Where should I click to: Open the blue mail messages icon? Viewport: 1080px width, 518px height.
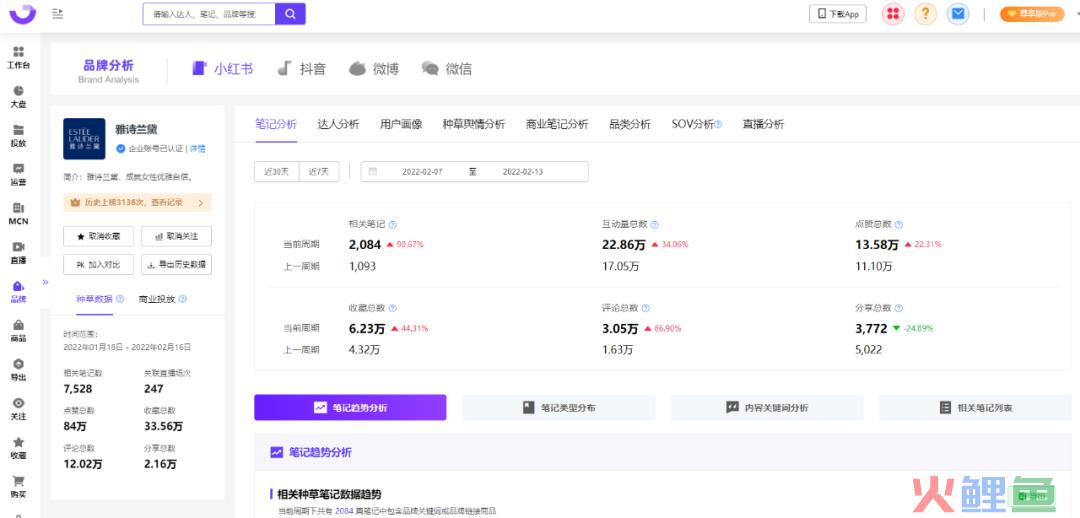(x=958, y=14)
